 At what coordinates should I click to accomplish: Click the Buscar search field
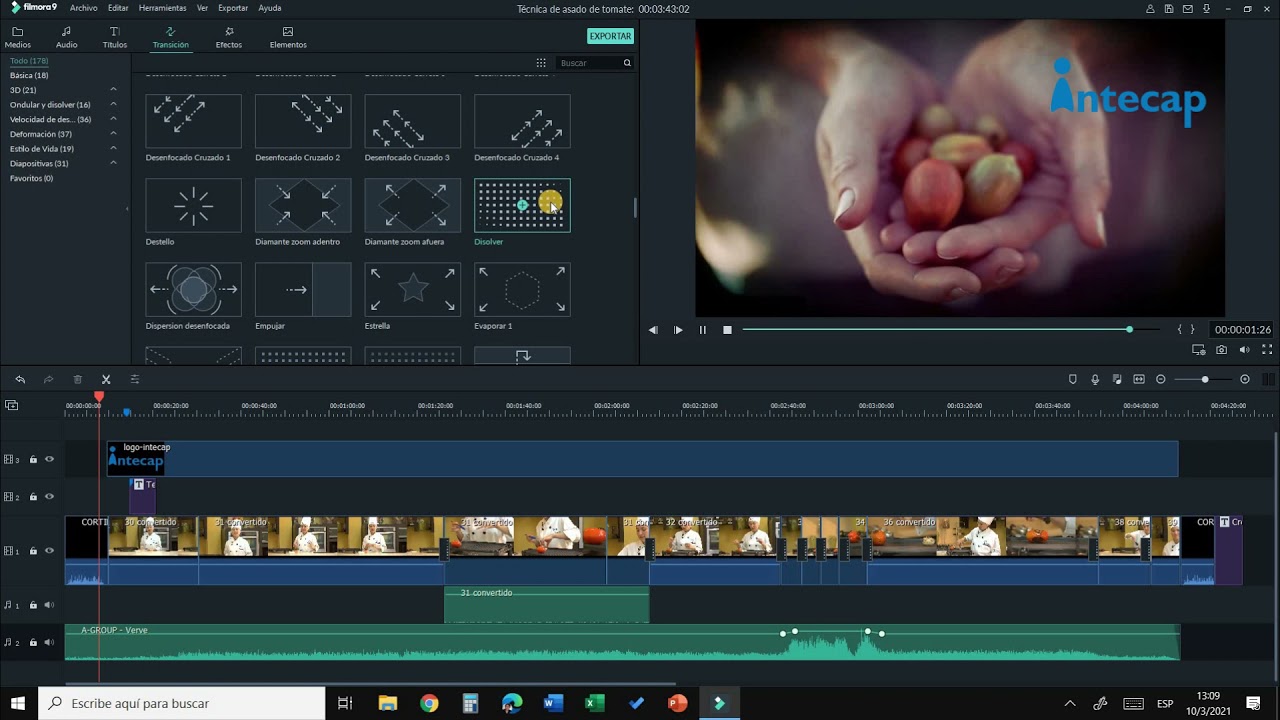pyautogui.click(x=589, y=63)
